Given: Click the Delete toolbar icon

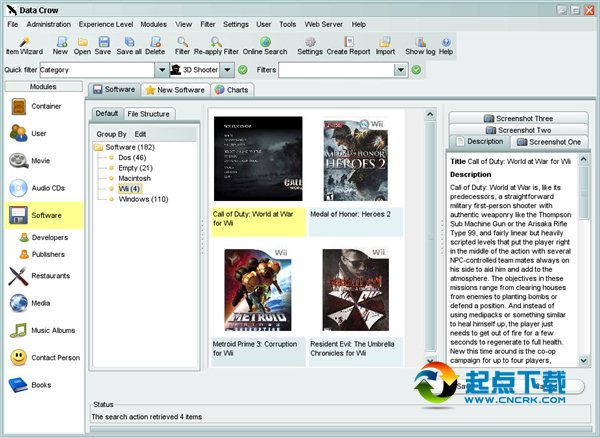Looking at the screenshot, I should [x=155, y=46].
